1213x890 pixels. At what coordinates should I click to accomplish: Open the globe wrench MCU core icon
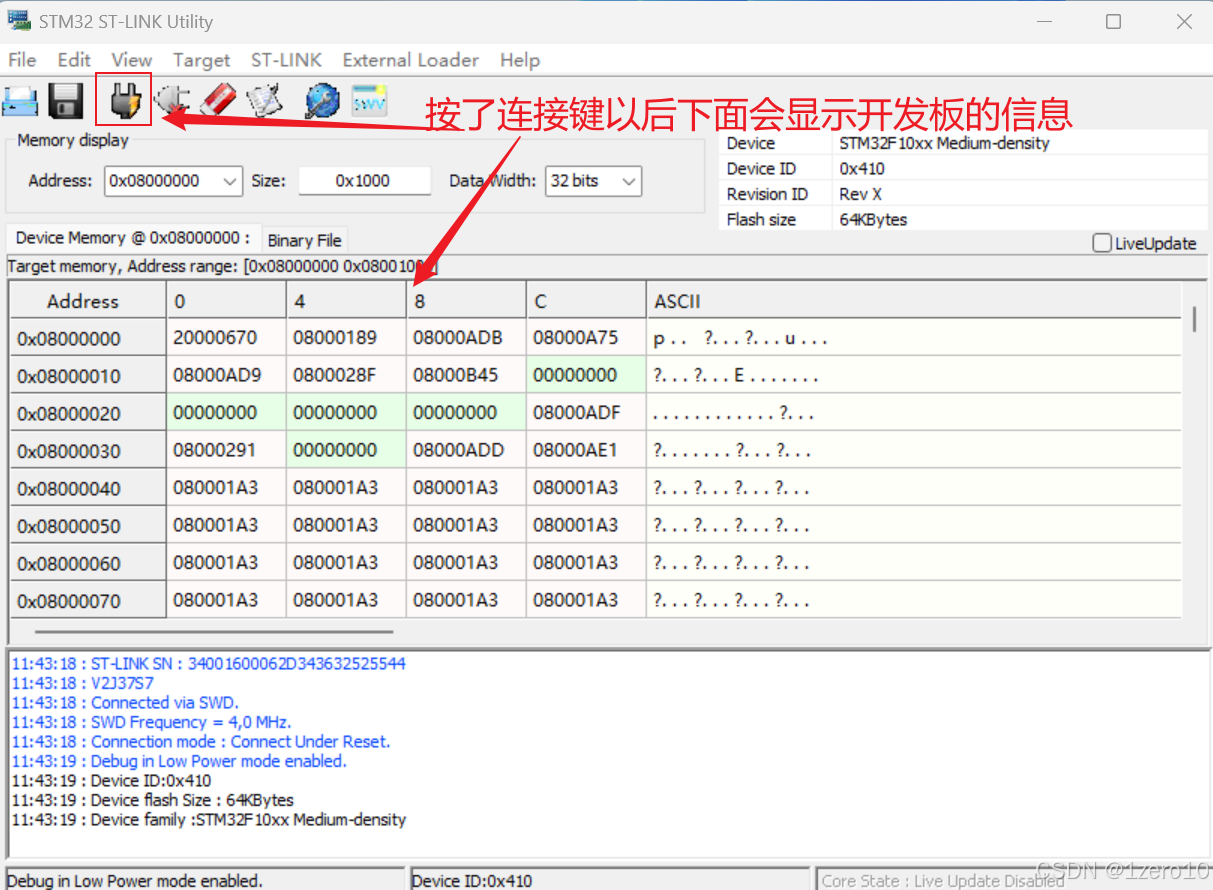(322, 100)
